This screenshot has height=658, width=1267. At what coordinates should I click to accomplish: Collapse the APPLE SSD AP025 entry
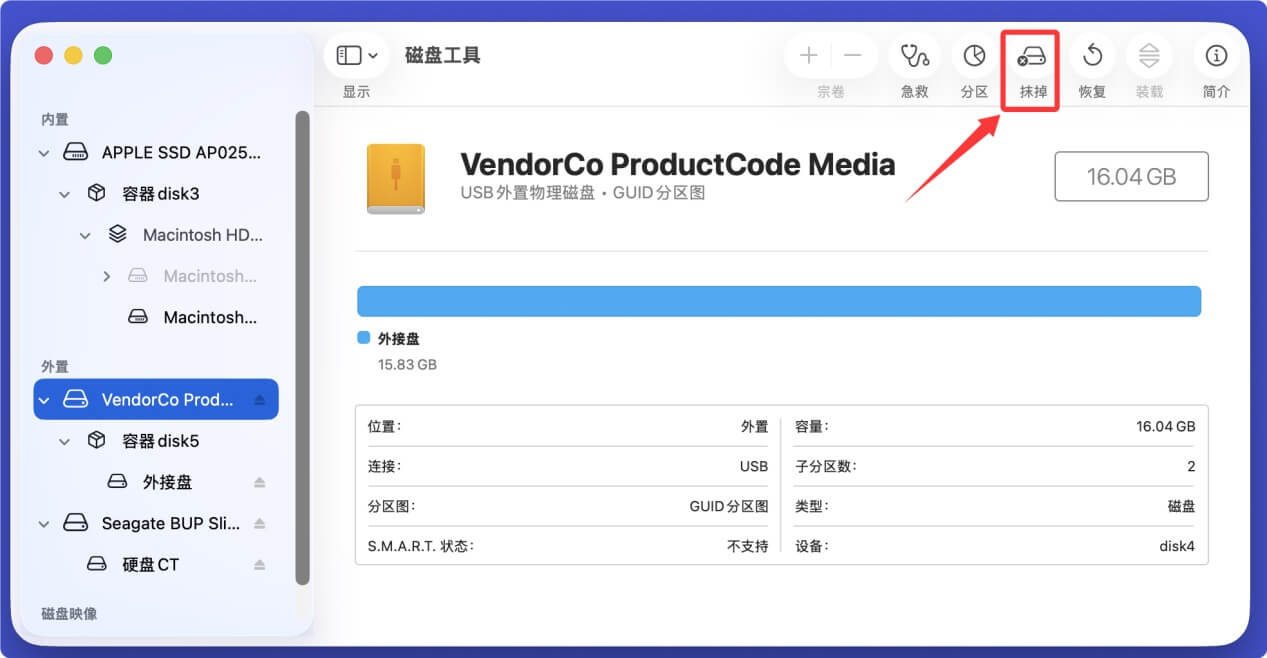[x=43, y=152]
